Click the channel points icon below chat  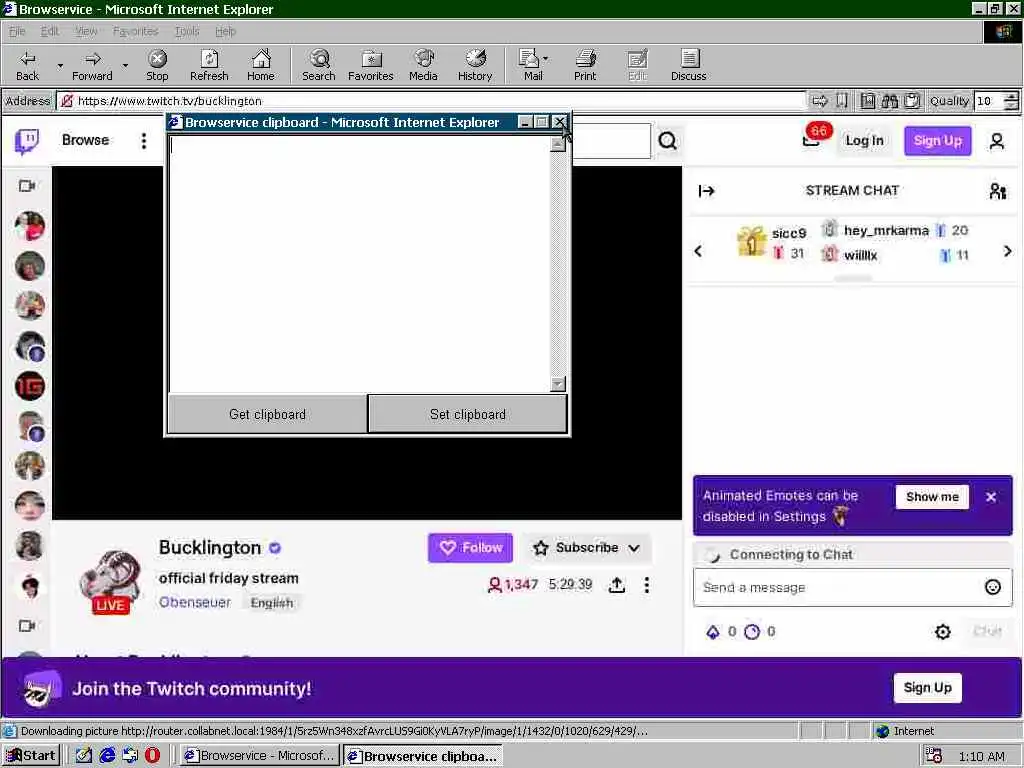(x=752, y=632)
